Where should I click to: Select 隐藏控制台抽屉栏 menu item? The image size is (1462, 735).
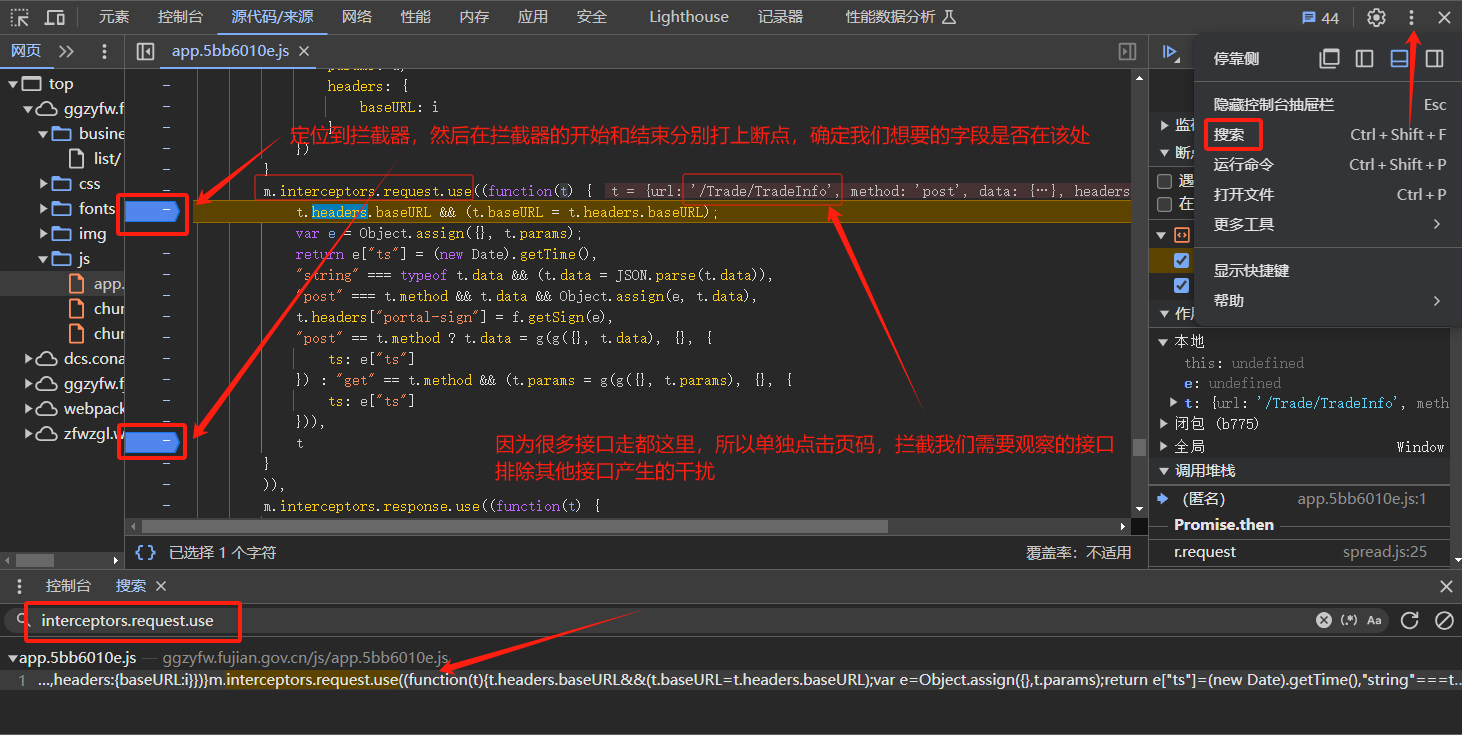click(1330, 104)
